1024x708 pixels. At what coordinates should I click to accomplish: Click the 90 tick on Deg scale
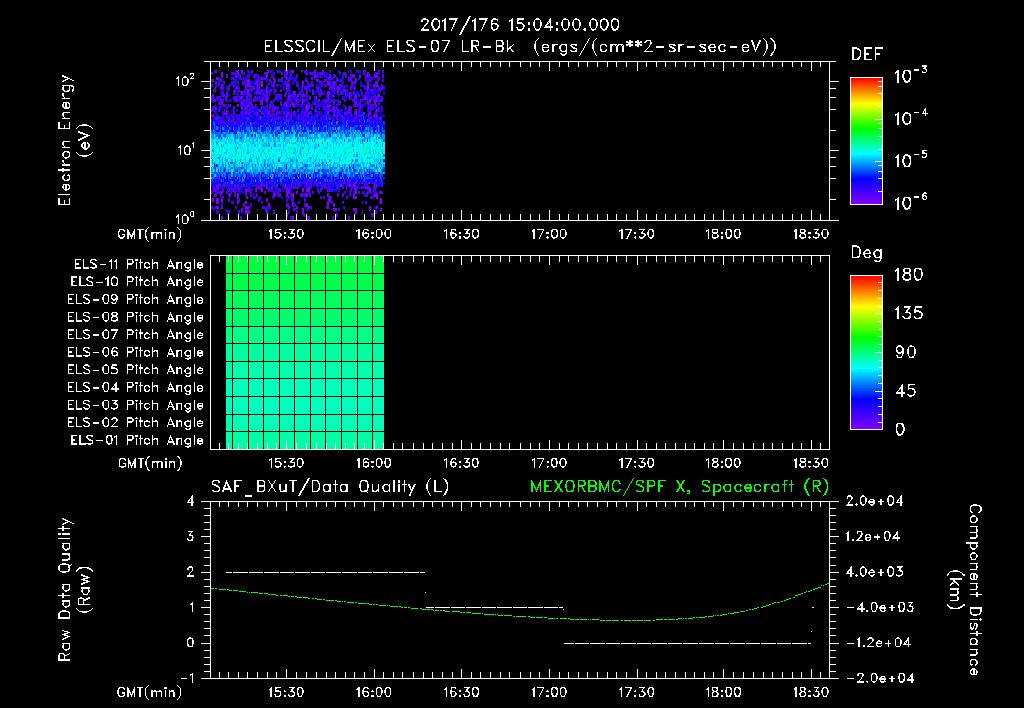point(906,352)
